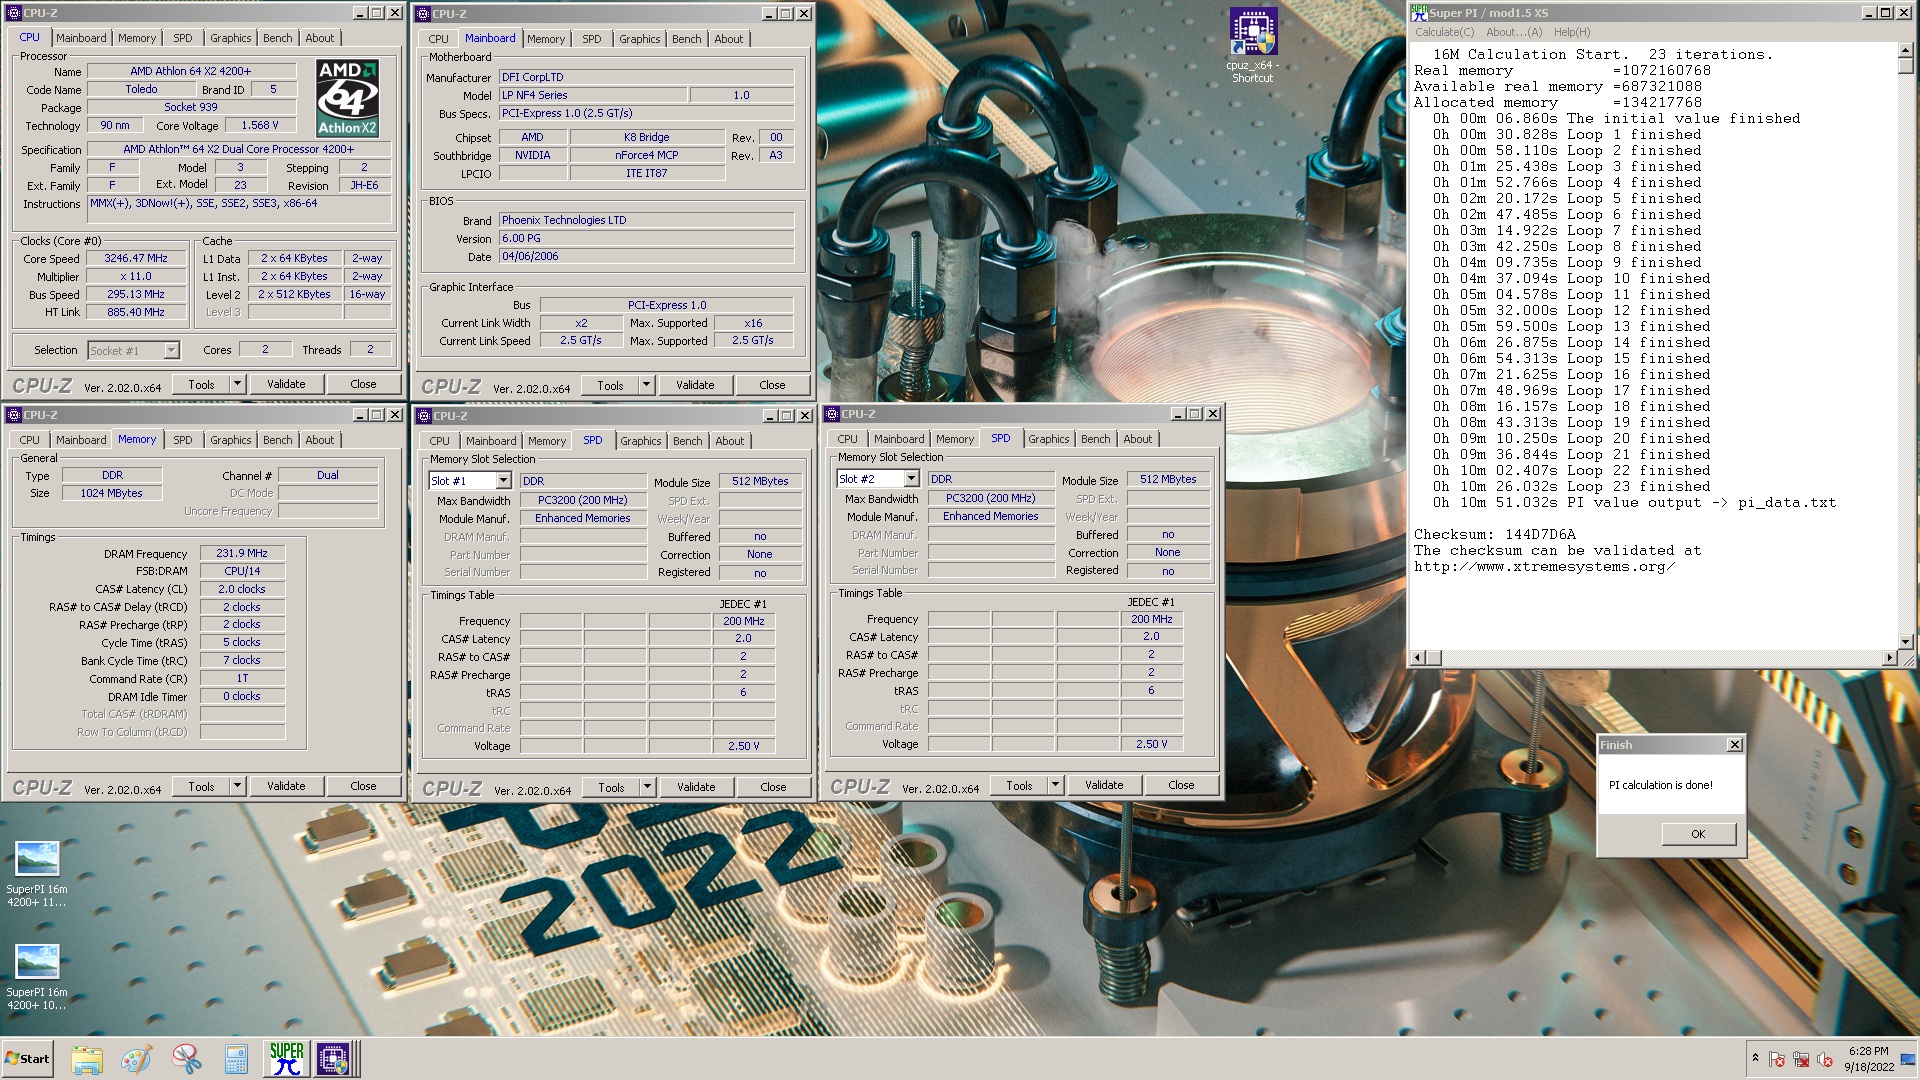This screenshot has width=1920, height=1080.
Task: Open the SuperPI 16m 4200+ 10... desktop image
Action: 37,977
